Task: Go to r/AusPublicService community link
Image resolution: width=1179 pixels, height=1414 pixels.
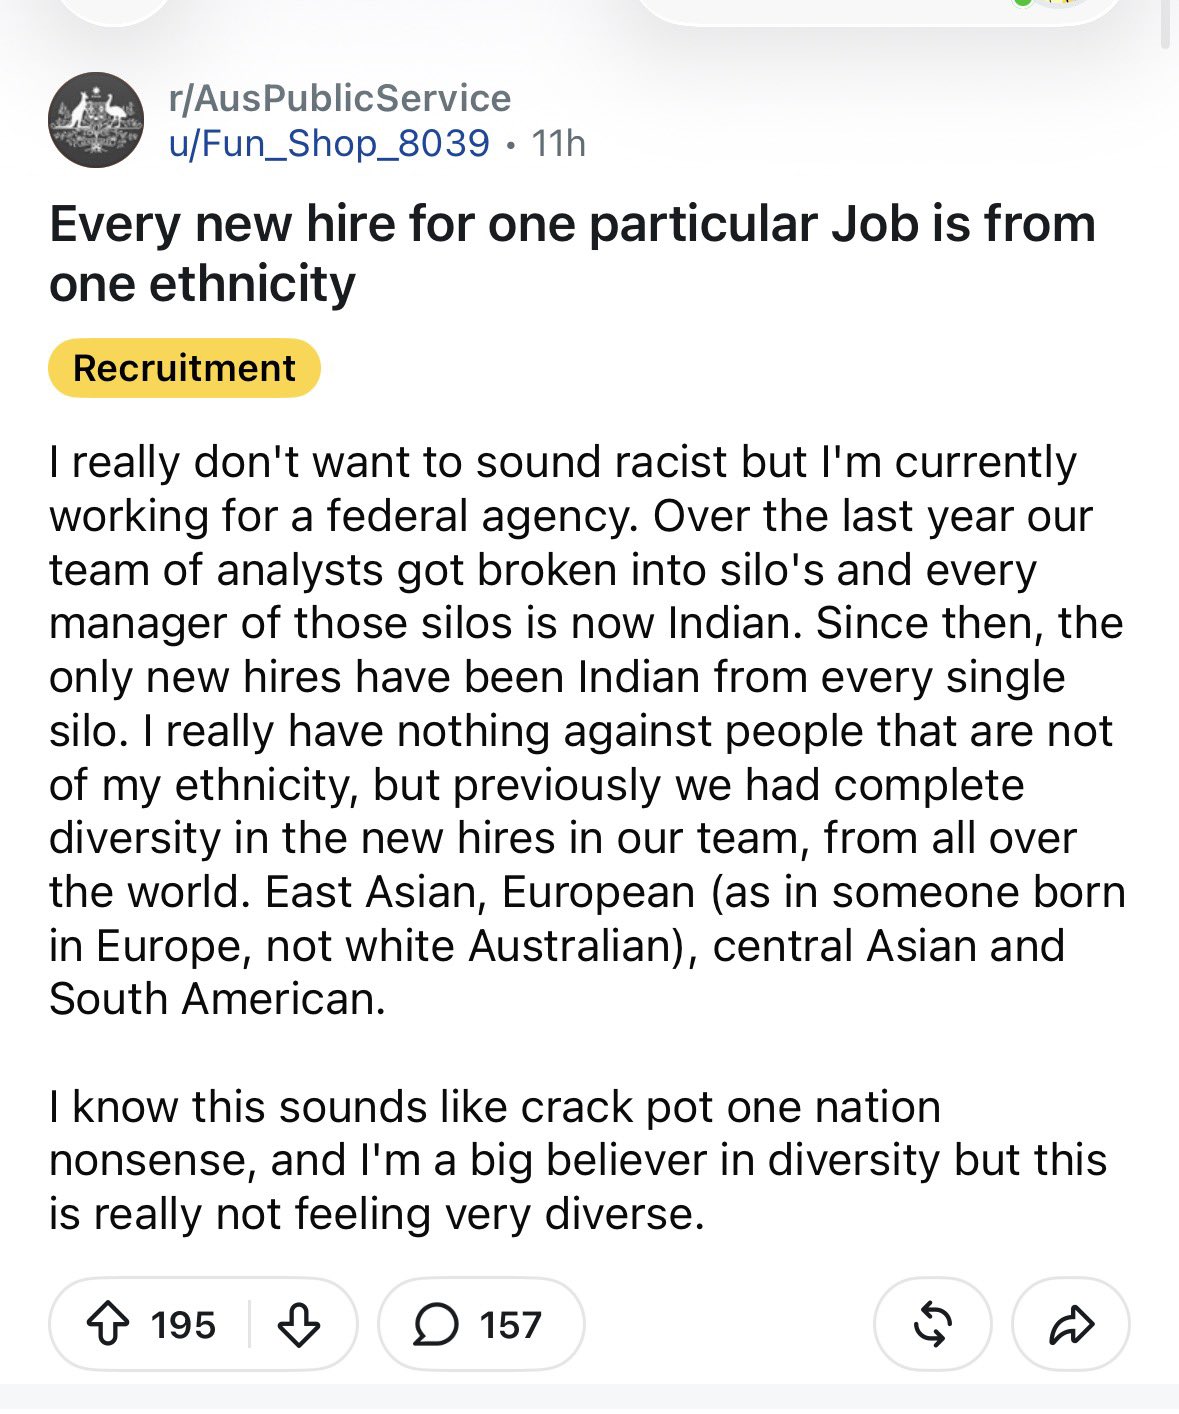Action: pyautogui.click(x=340, y=98)
